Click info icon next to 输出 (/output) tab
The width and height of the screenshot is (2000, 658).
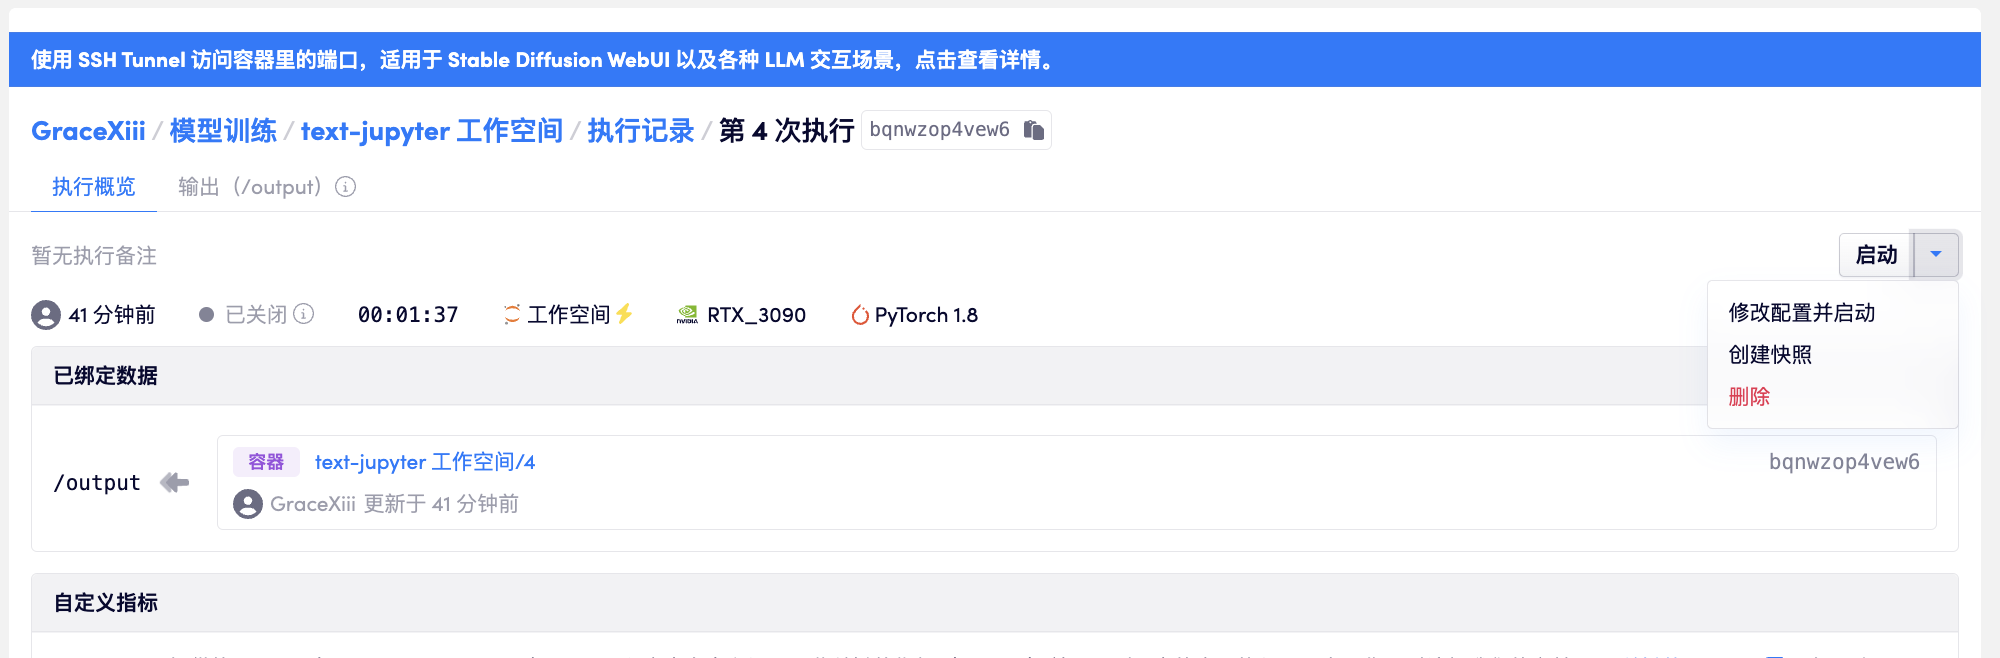click(x=345, y=187)
